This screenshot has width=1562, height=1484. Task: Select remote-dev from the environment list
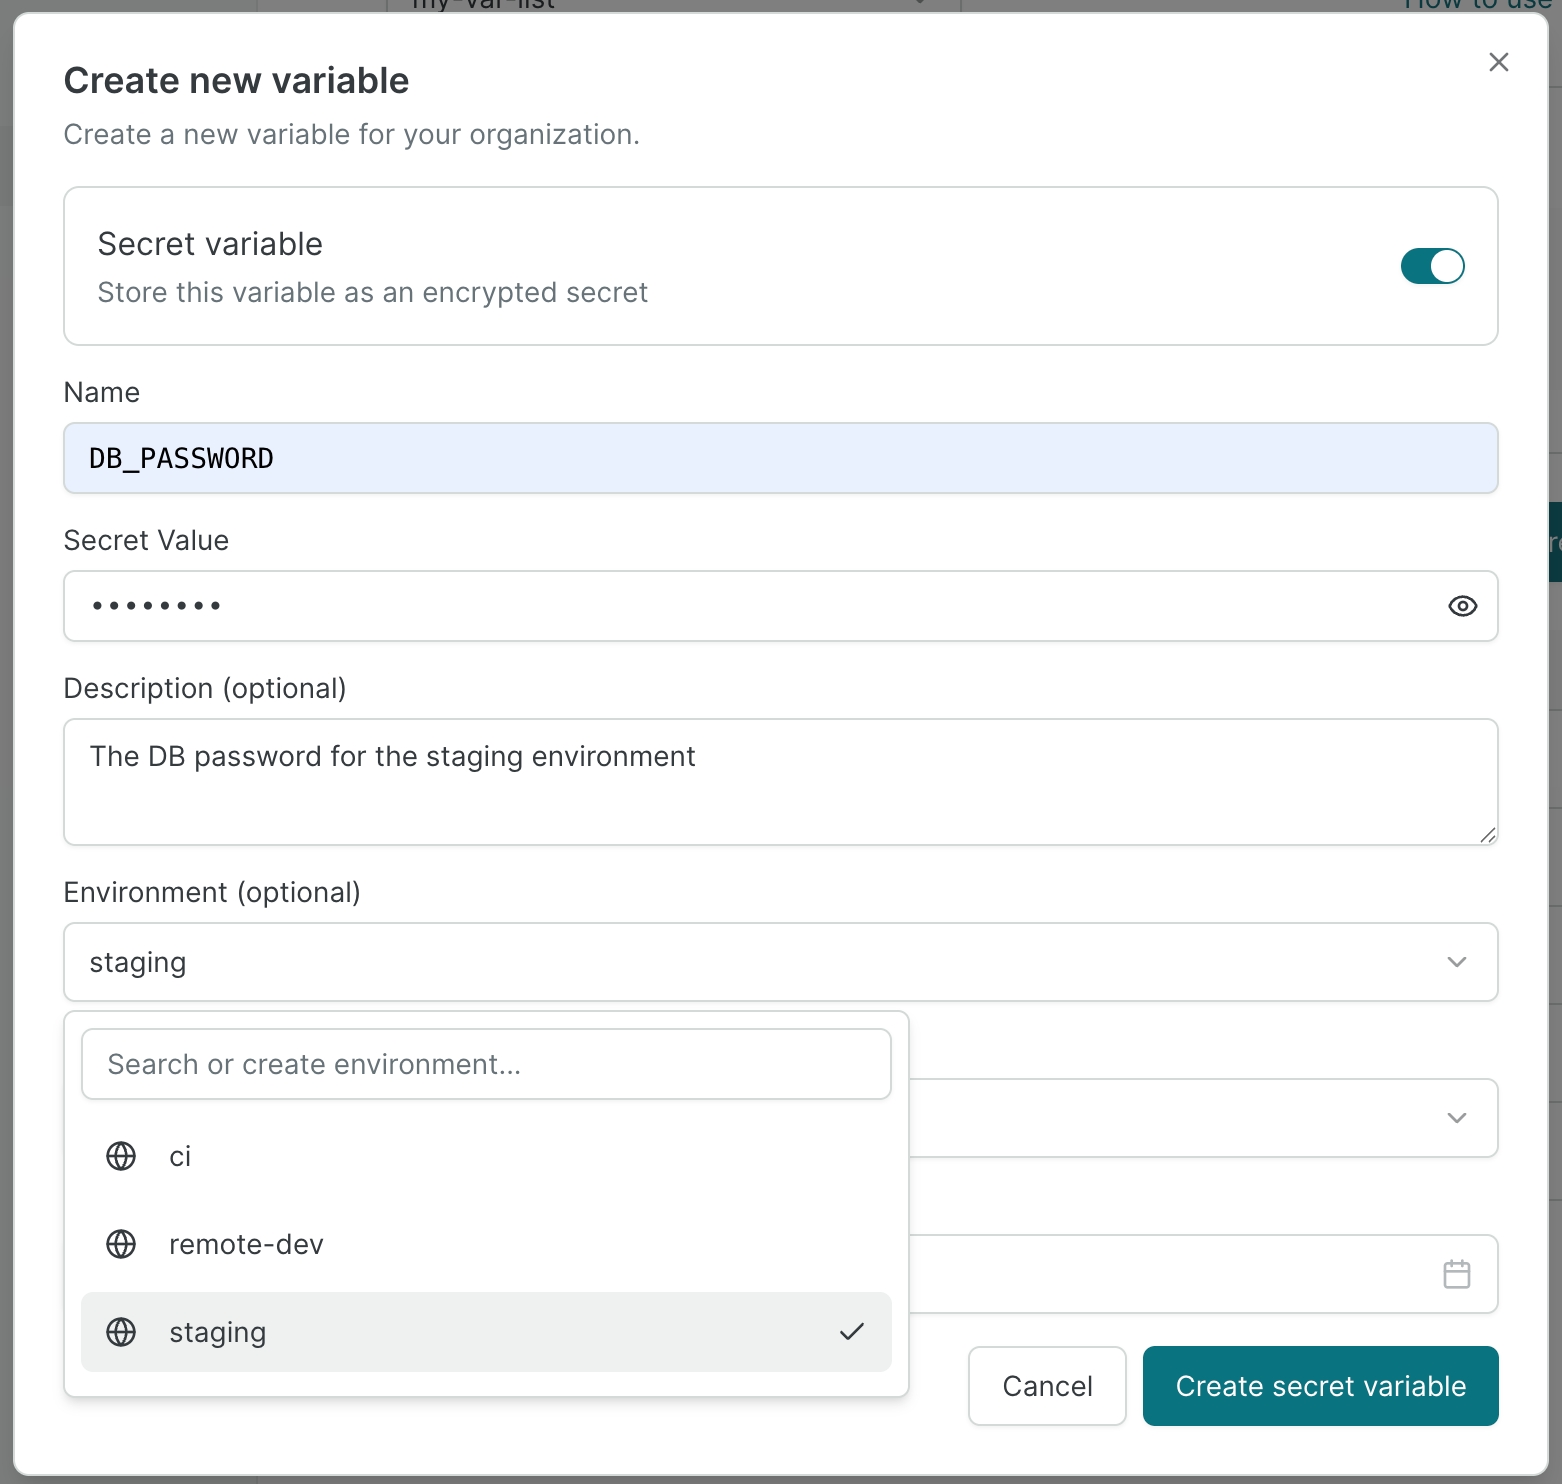click(x=245, y=1244)
